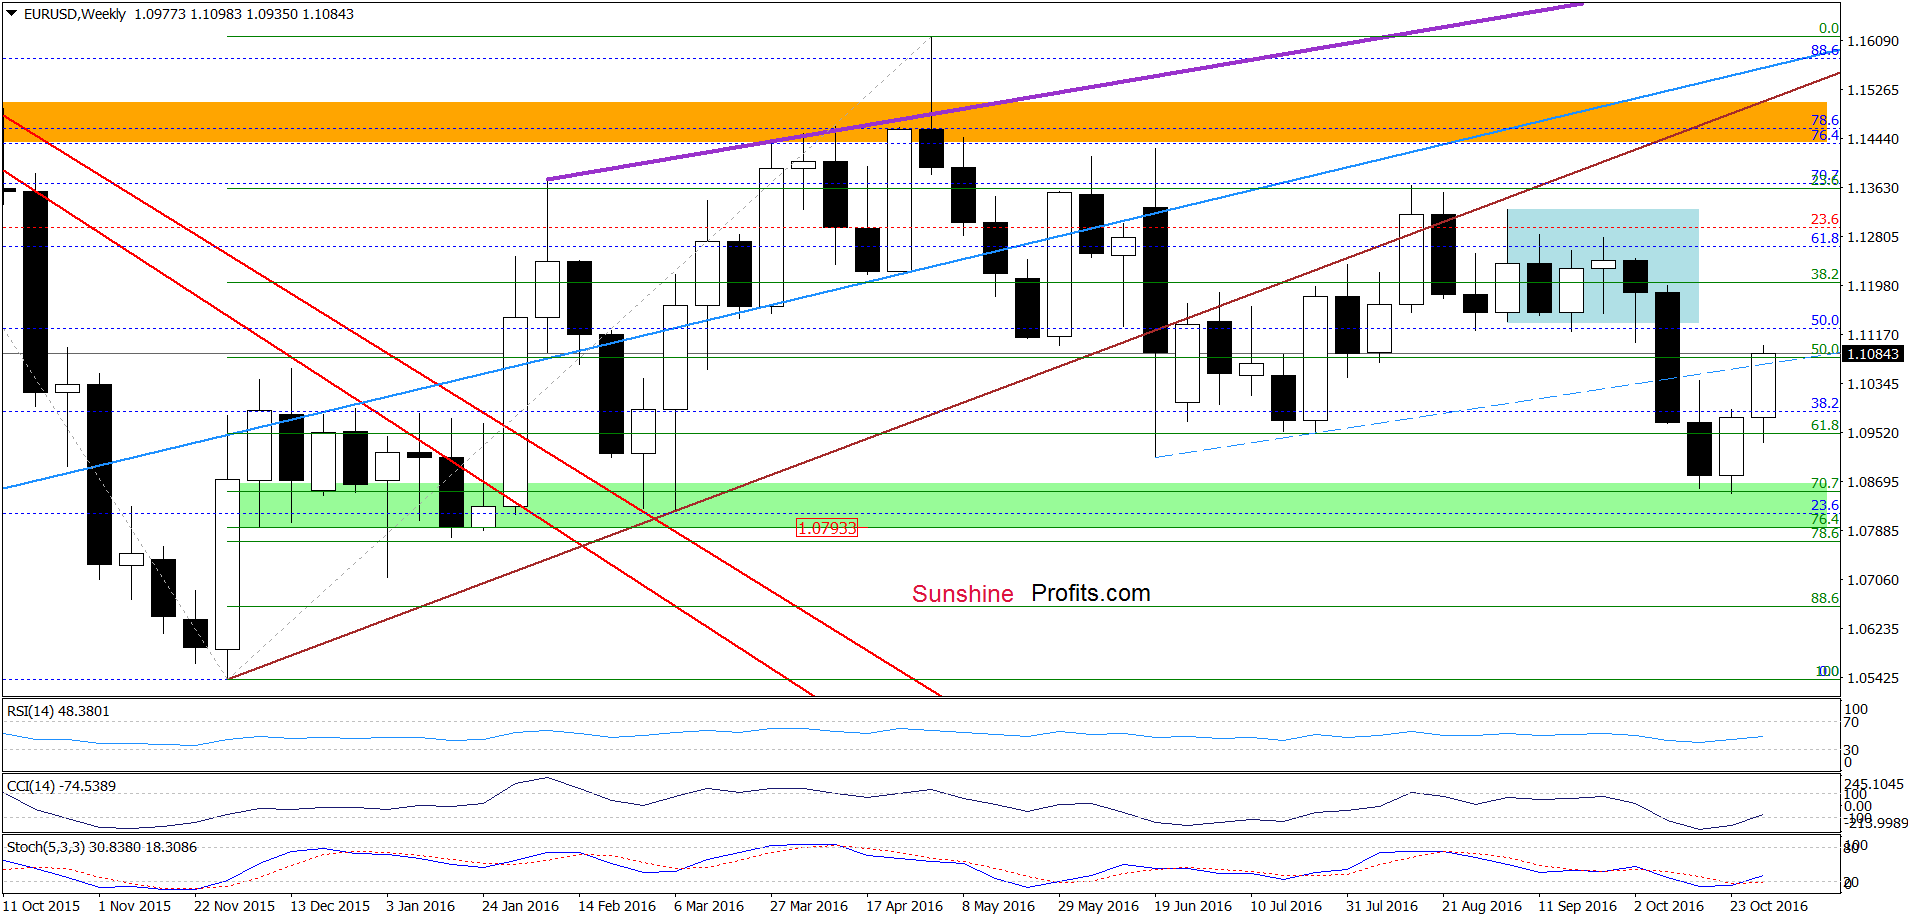
Task: Click the 1.15265 price axis value
Action: (x=1872, y=90)
